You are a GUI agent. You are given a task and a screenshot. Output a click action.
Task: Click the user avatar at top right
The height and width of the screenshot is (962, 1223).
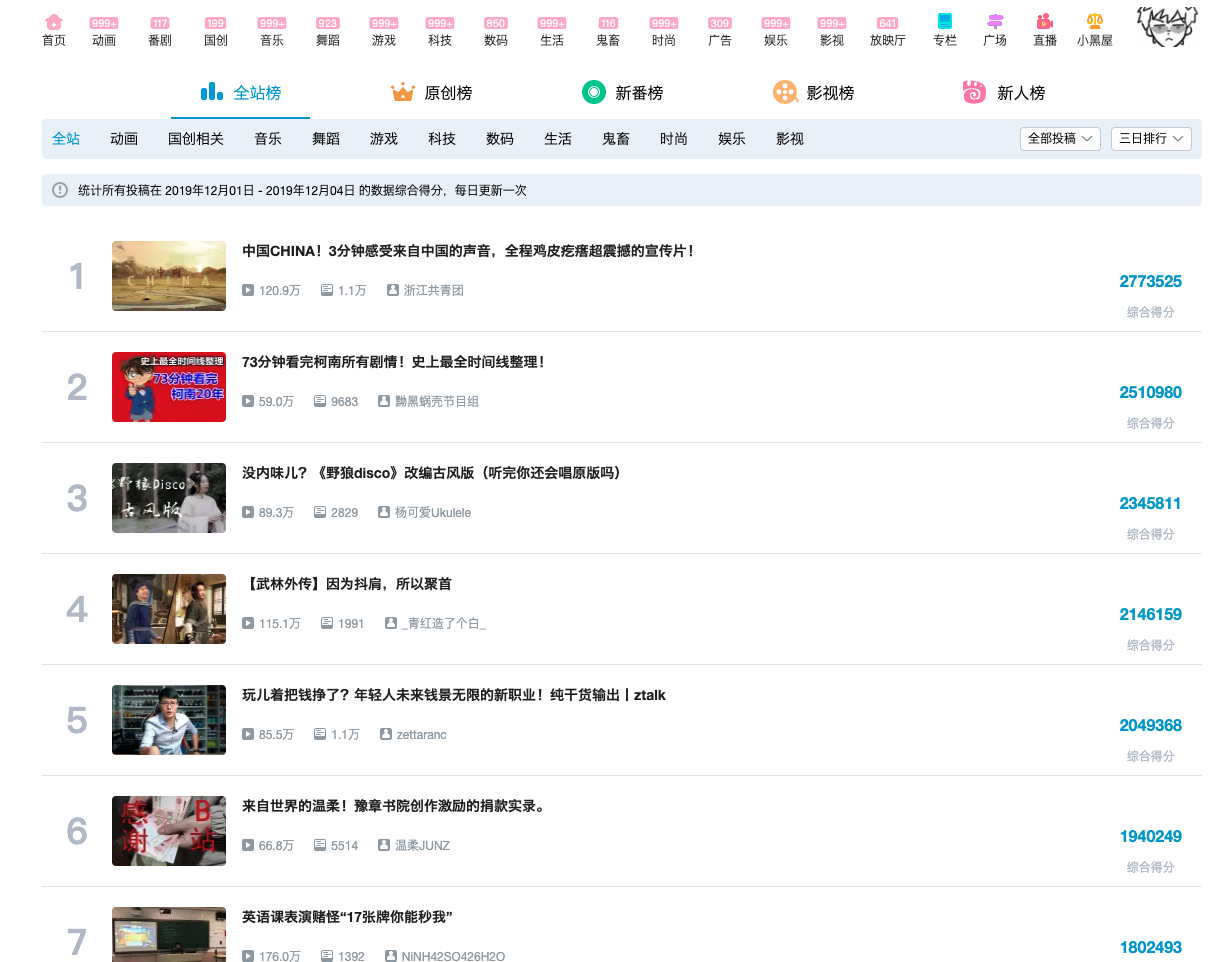pyautogui.click(x=1167, y=28)
